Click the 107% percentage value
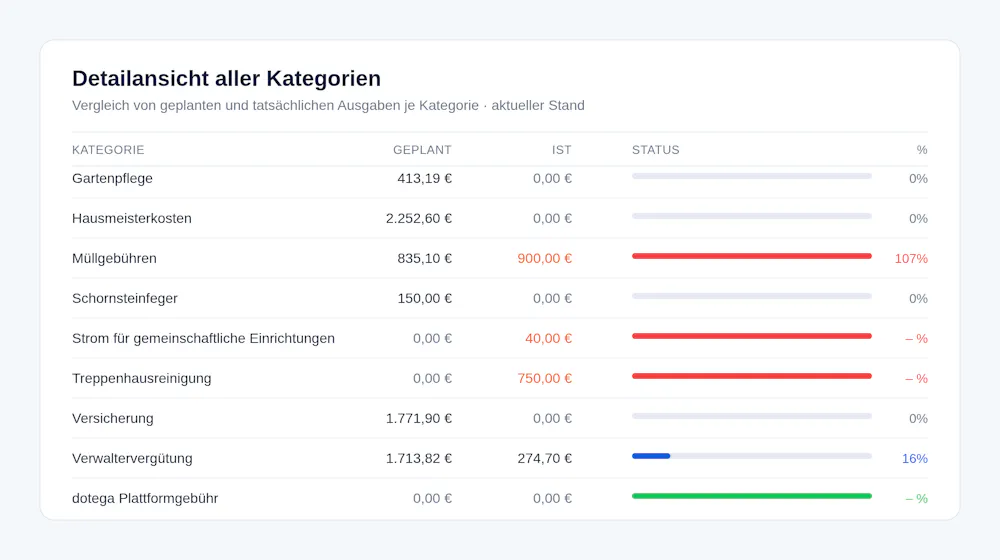This screenshot has height=560, width=1000. click(911, 258)
